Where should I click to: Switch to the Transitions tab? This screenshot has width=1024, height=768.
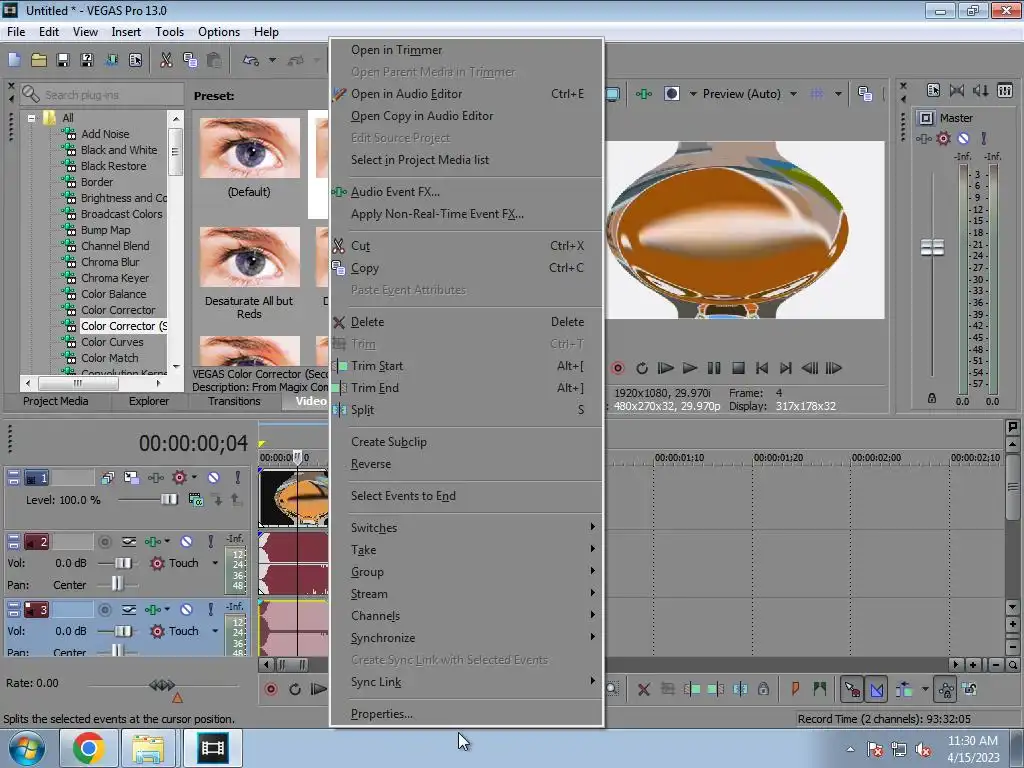coord(234,401)
